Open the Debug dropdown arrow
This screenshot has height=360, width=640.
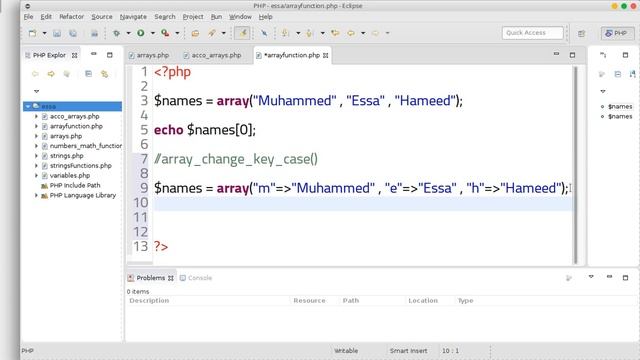[x=128, y=33]
